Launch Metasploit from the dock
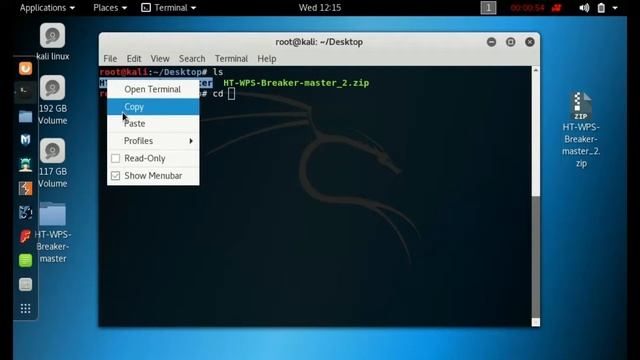 (x=25, y=140)
